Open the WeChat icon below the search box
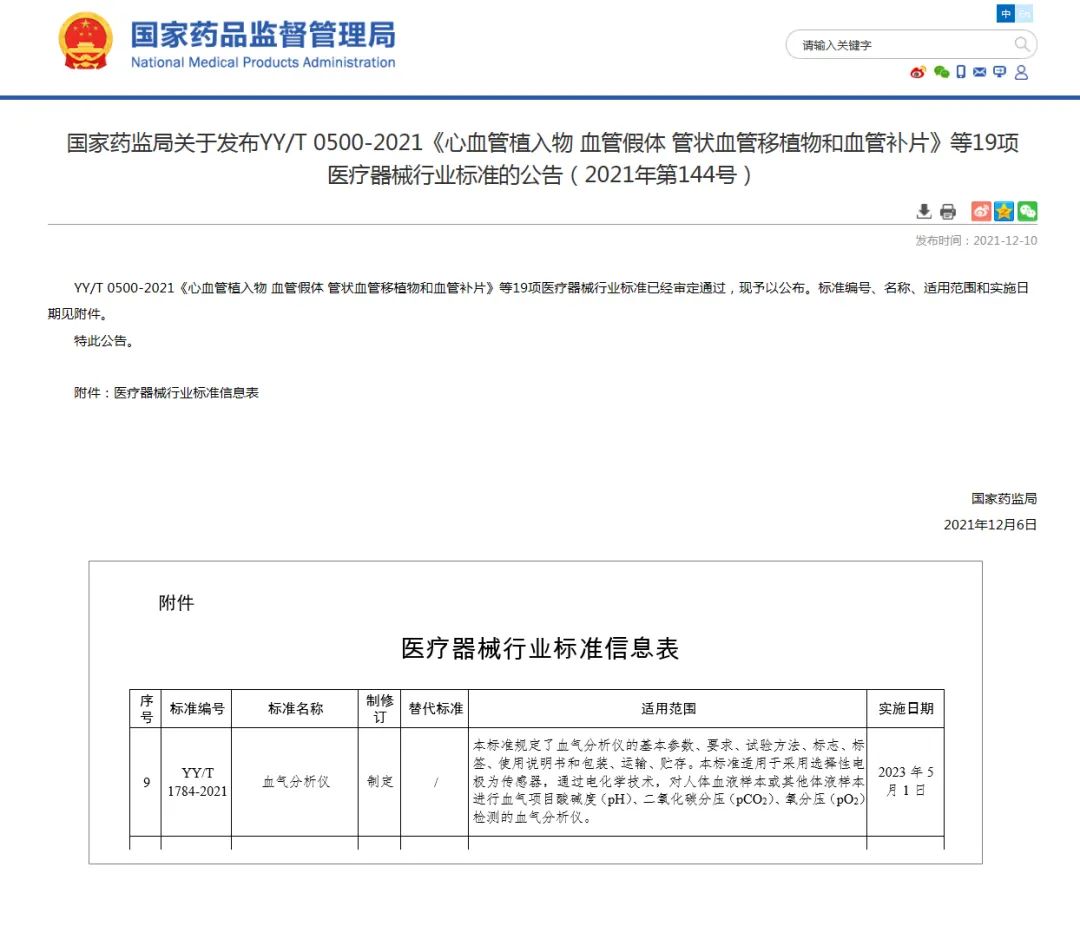 coord(941,72)
